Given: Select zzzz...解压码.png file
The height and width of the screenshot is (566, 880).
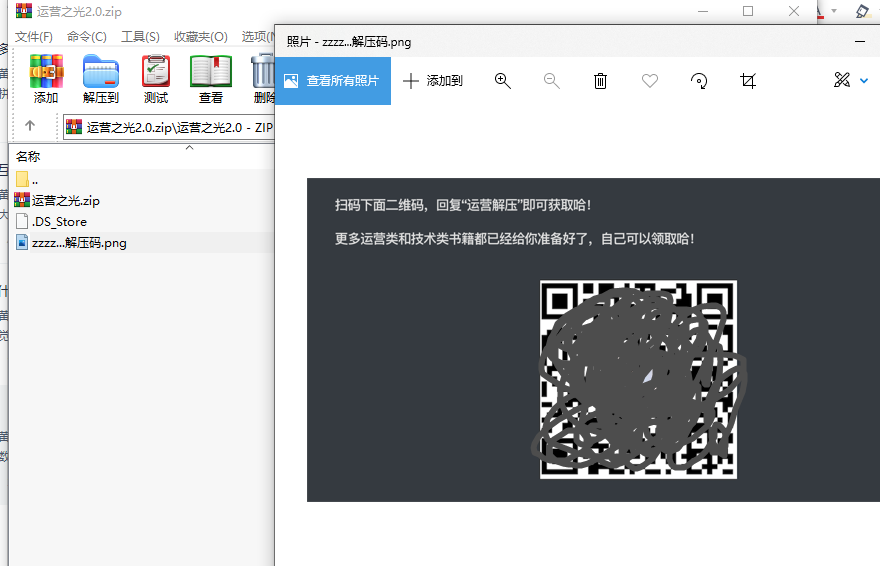Looking at the screenshot, I should point(71,243).
